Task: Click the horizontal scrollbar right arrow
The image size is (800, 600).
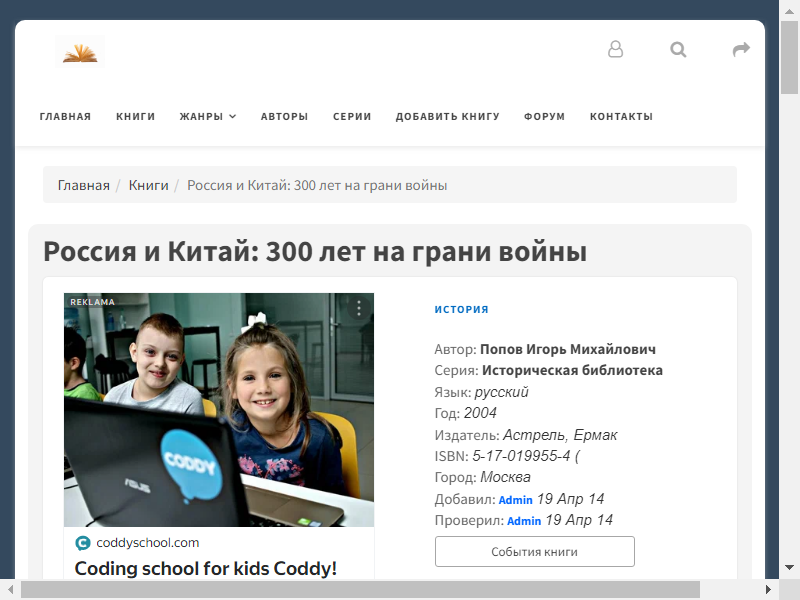Action: click(768, 590)
